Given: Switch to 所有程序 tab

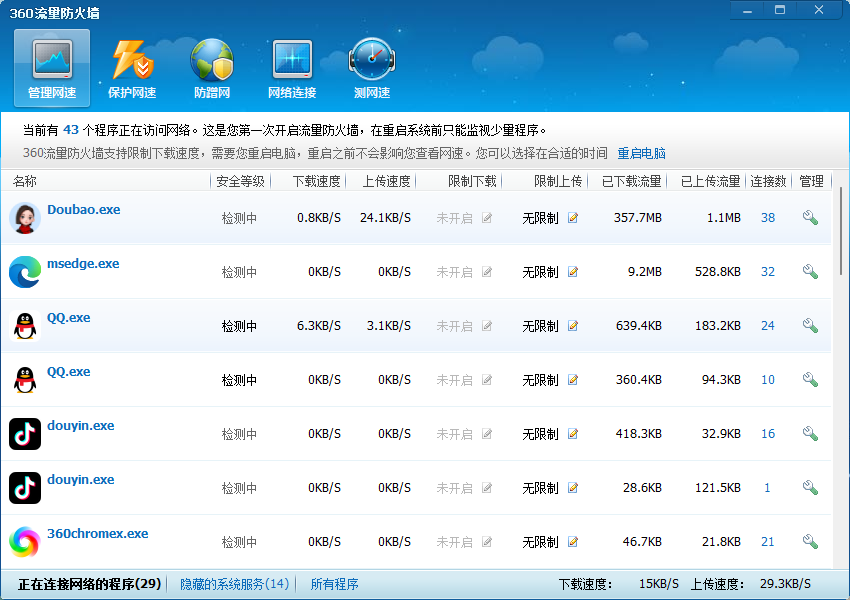Looking at the screenshot, I should 334,584.
